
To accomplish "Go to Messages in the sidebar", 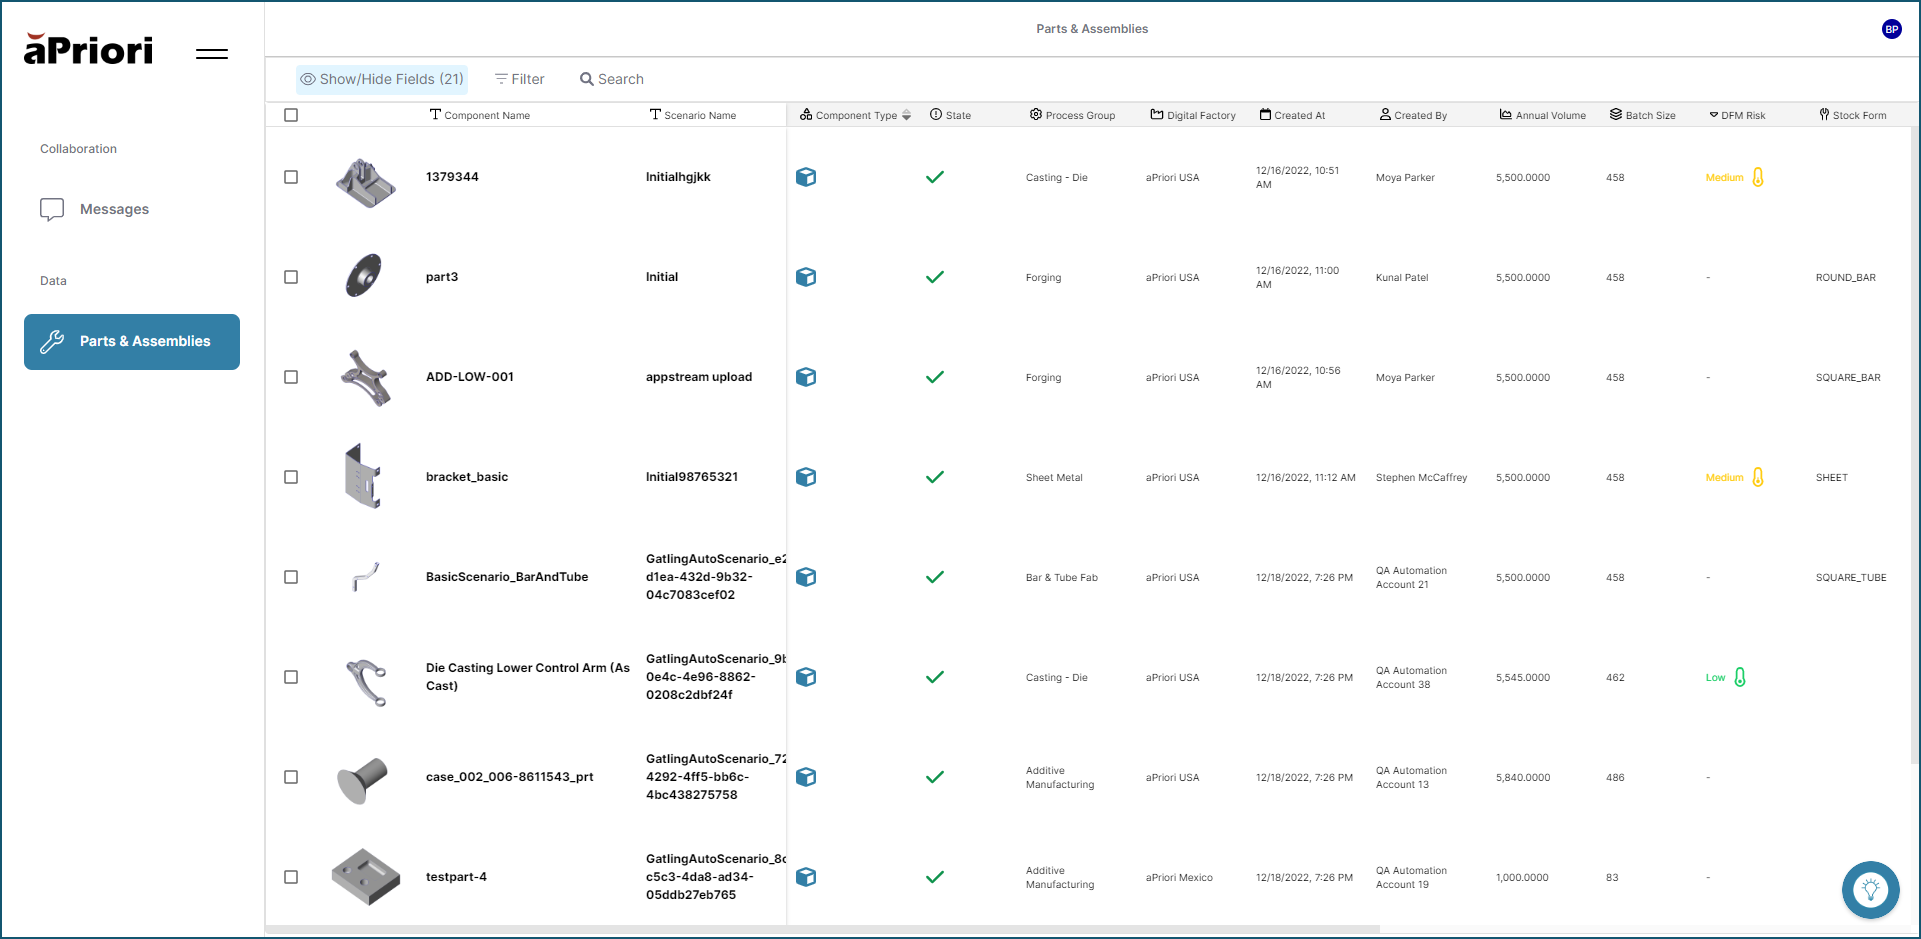I will click(114, 209).
